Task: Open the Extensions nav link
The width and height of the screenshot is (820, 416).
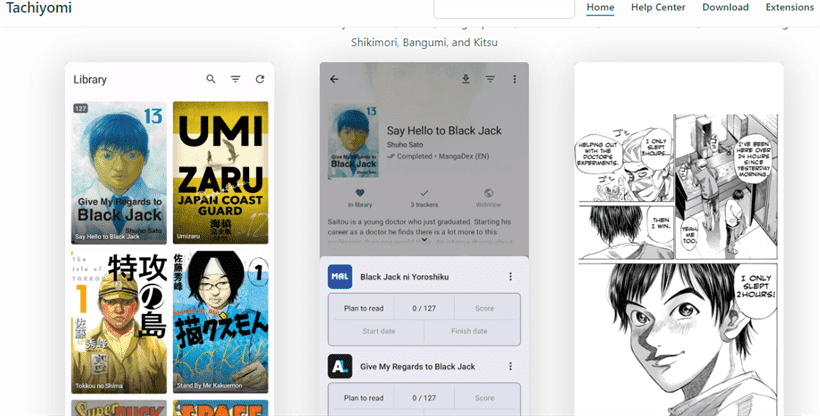Action: pyautogui.click(x=790, y=7)
